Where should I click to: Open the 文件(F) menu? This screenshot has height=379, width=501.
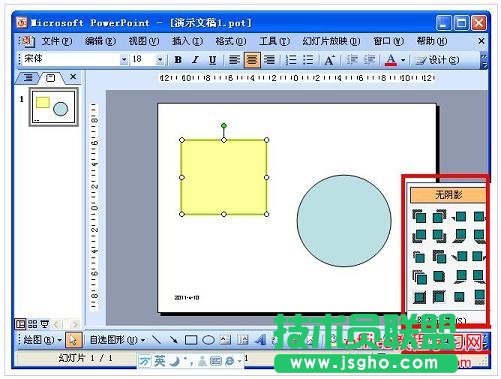point(57,41)
